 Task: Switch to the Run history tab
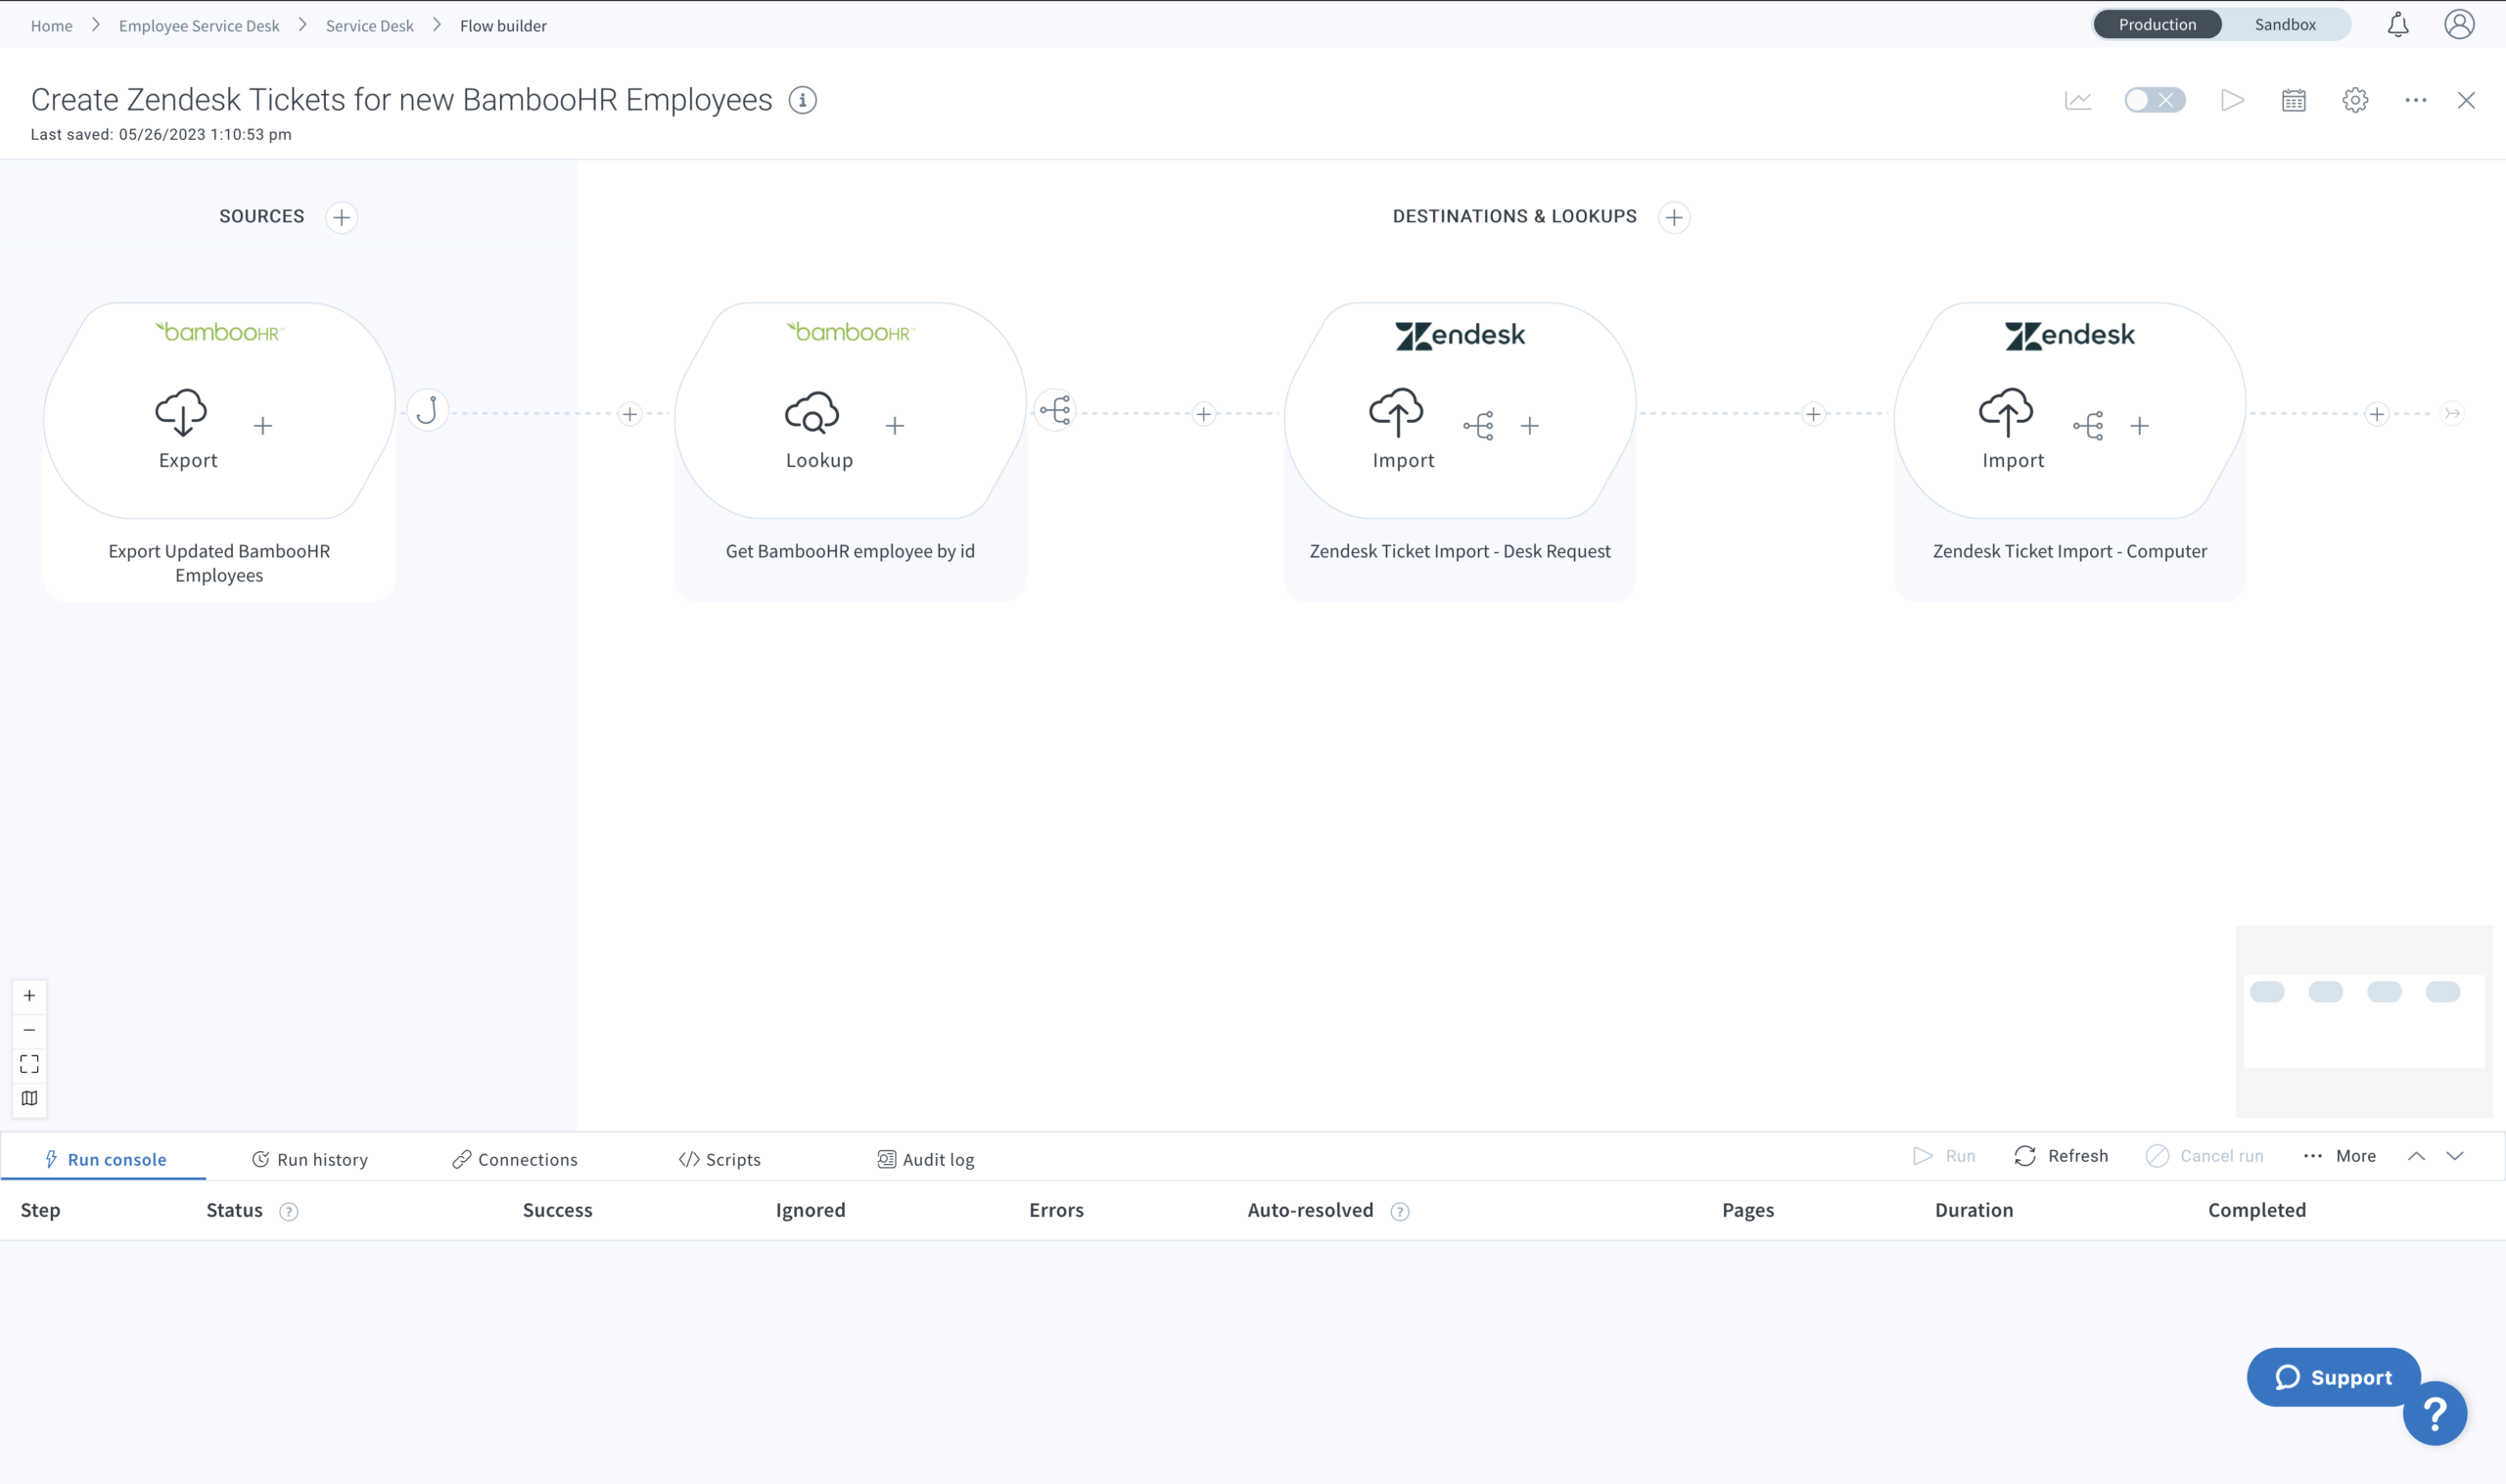click(309, 1159)
